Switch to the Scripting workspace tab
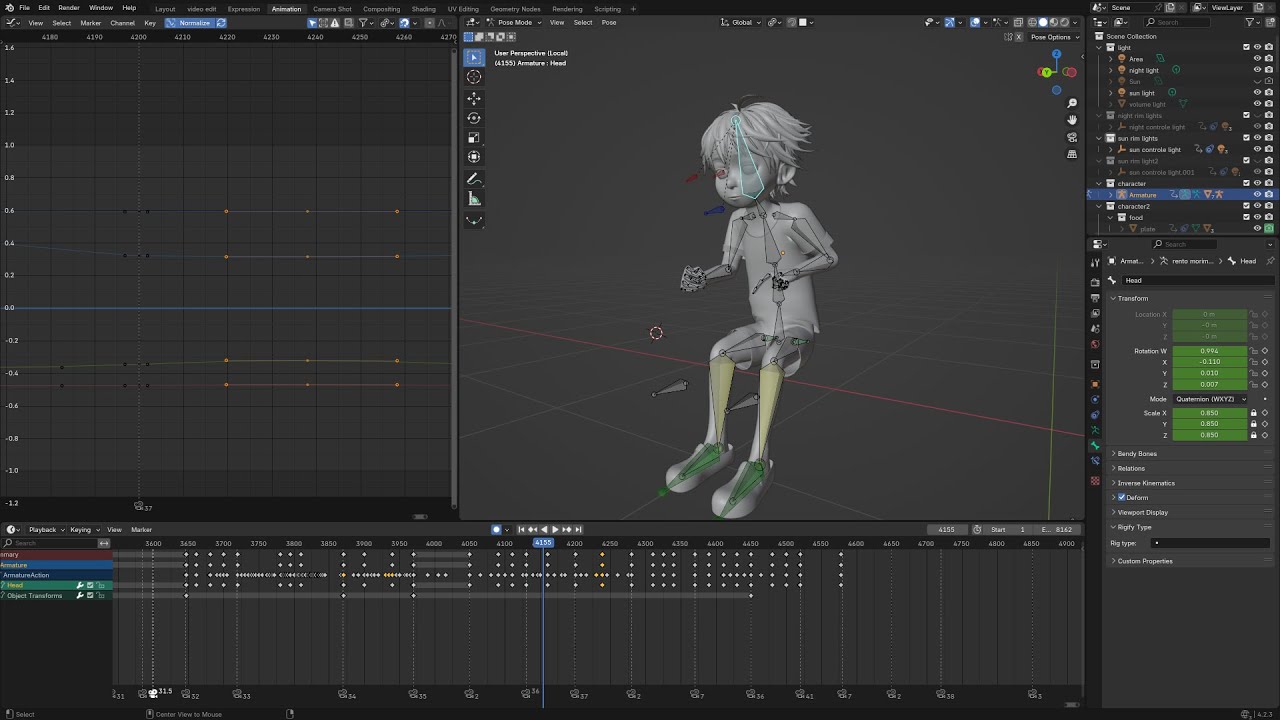The width and height of the screenshot is (1280, 720). pyautogui.click(x=607, y=9)
